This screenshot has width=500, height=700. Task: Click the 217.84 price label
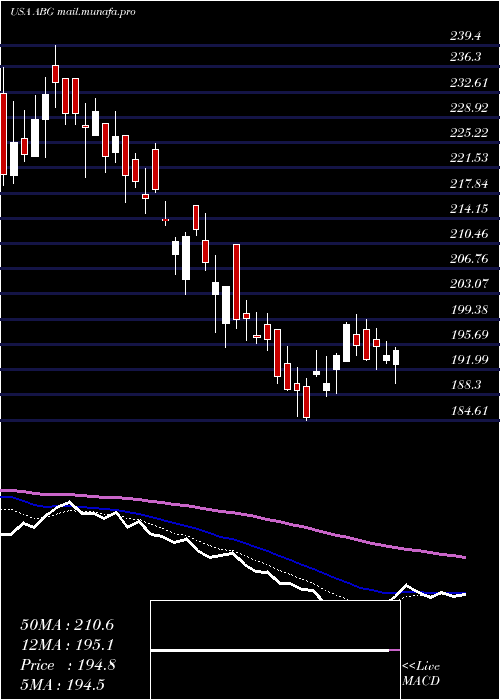click(x=468, y=183)
